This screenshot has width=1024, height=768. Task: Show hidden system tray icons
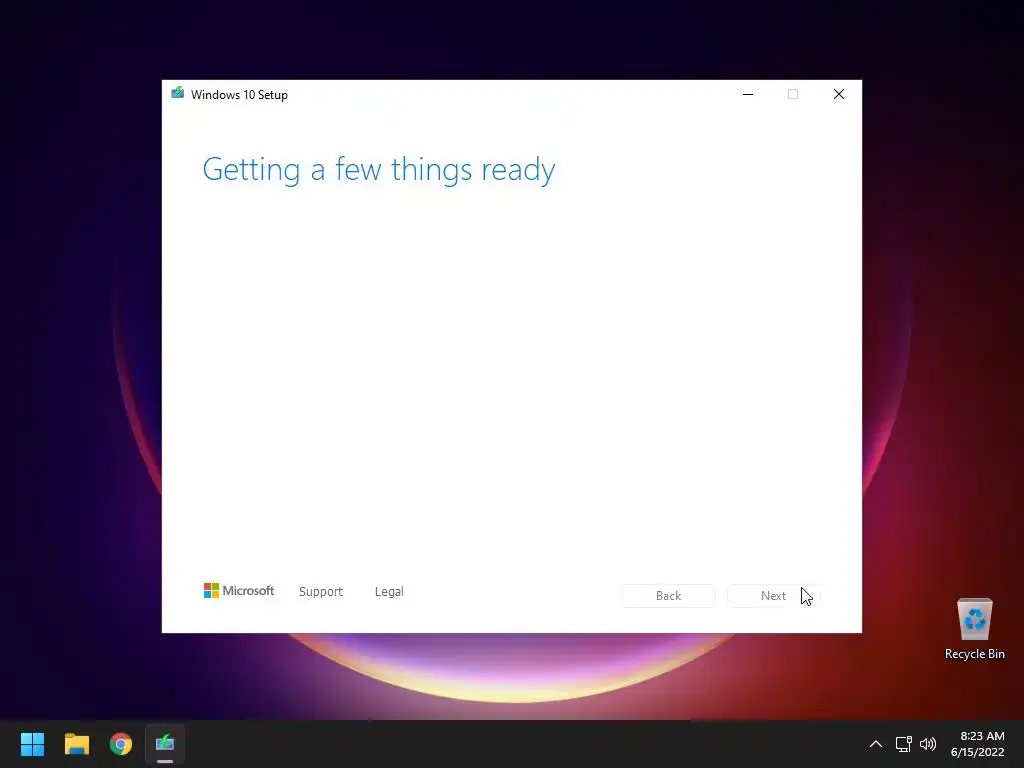pos(876,744)
